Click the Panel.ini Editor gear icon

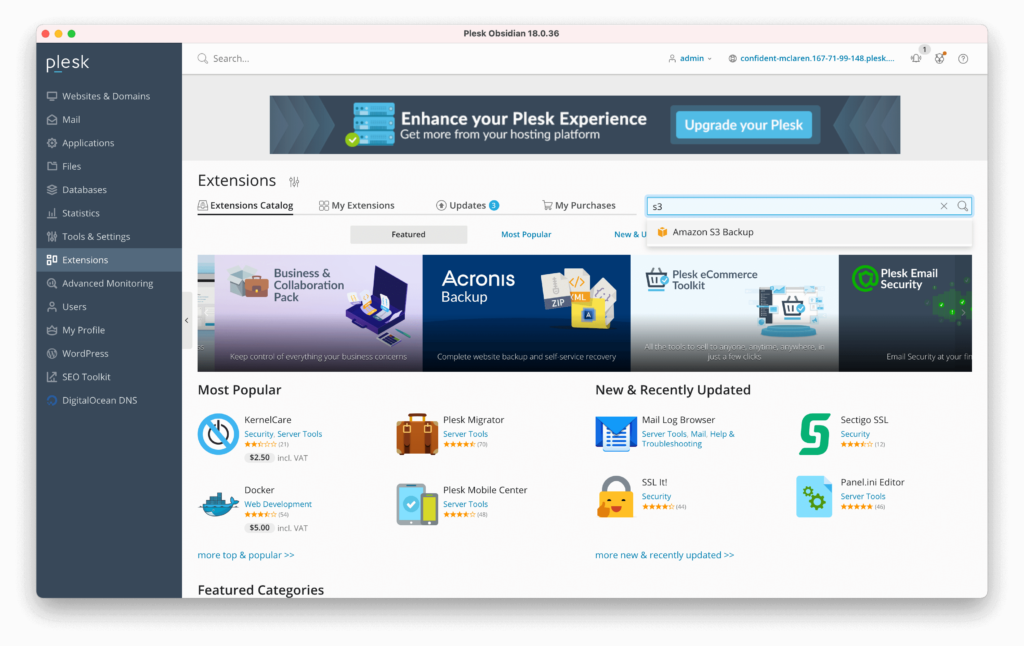pos(814,496)
